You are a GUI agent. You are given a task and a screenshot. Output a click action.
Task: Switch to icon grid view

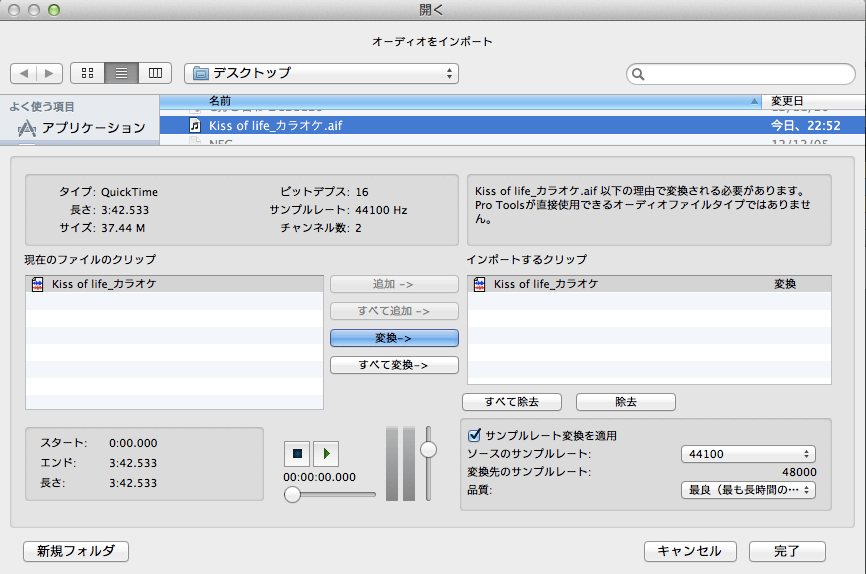point(87,73)
